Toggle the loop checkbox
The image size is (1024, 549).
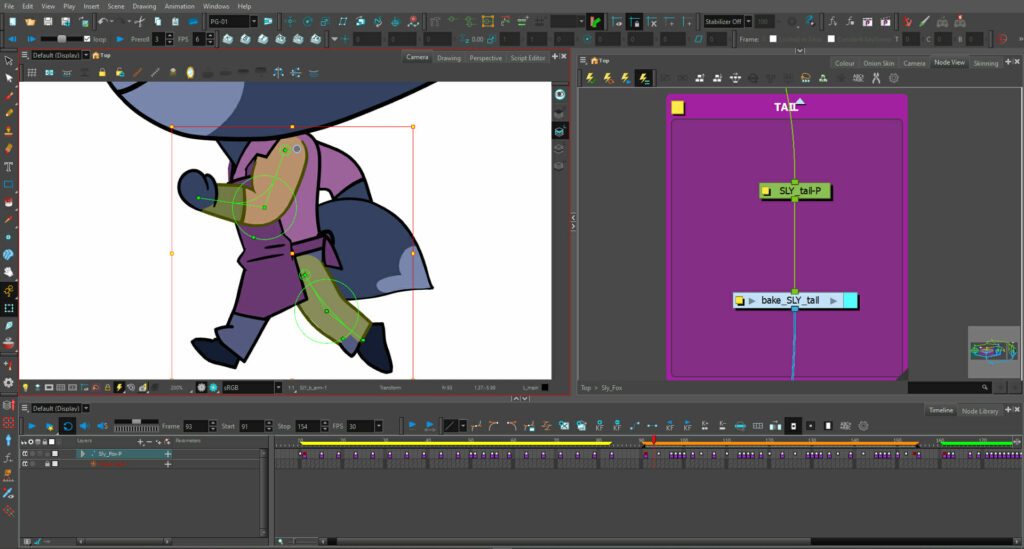[x=87, y=39]
